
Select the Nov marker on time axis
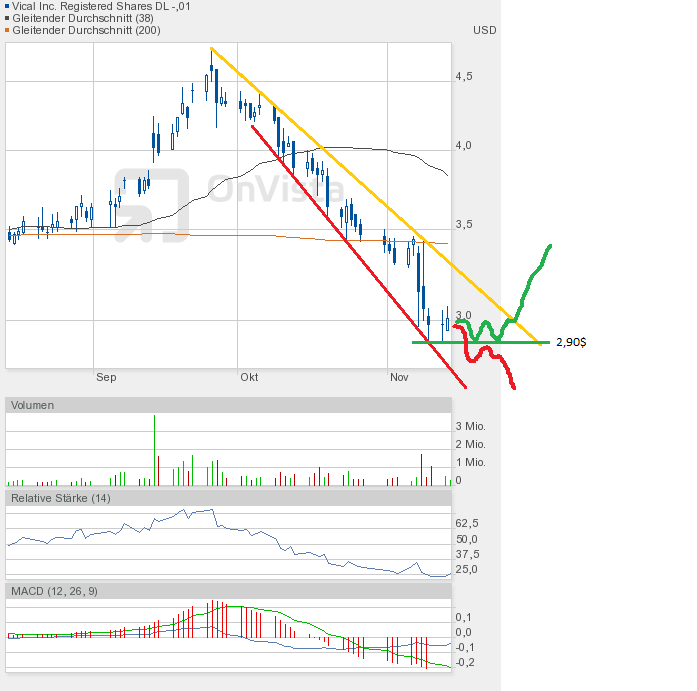click(399, 377)
